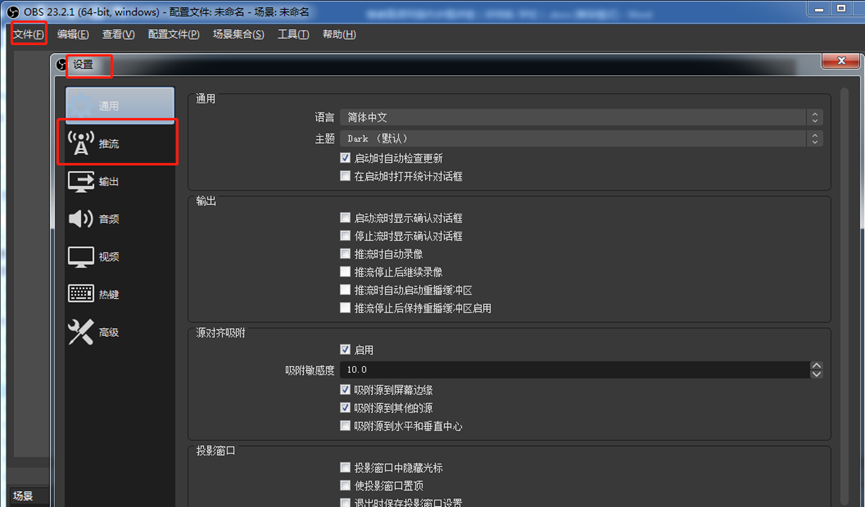The image size is (865, 507).
Task: Toggle 吸附源到其他的源 checkbox
Action: (345, 408)
